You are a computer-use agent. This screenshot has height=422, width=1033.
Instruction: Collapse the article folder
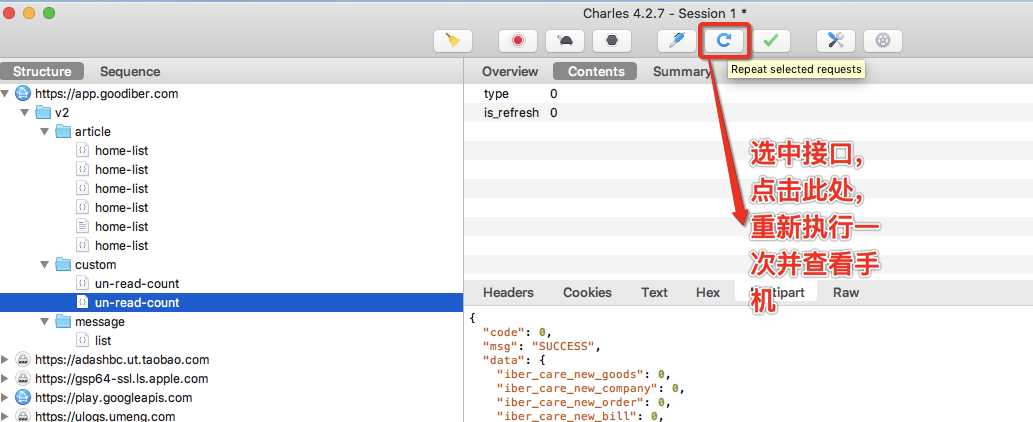tap(45, 132)
